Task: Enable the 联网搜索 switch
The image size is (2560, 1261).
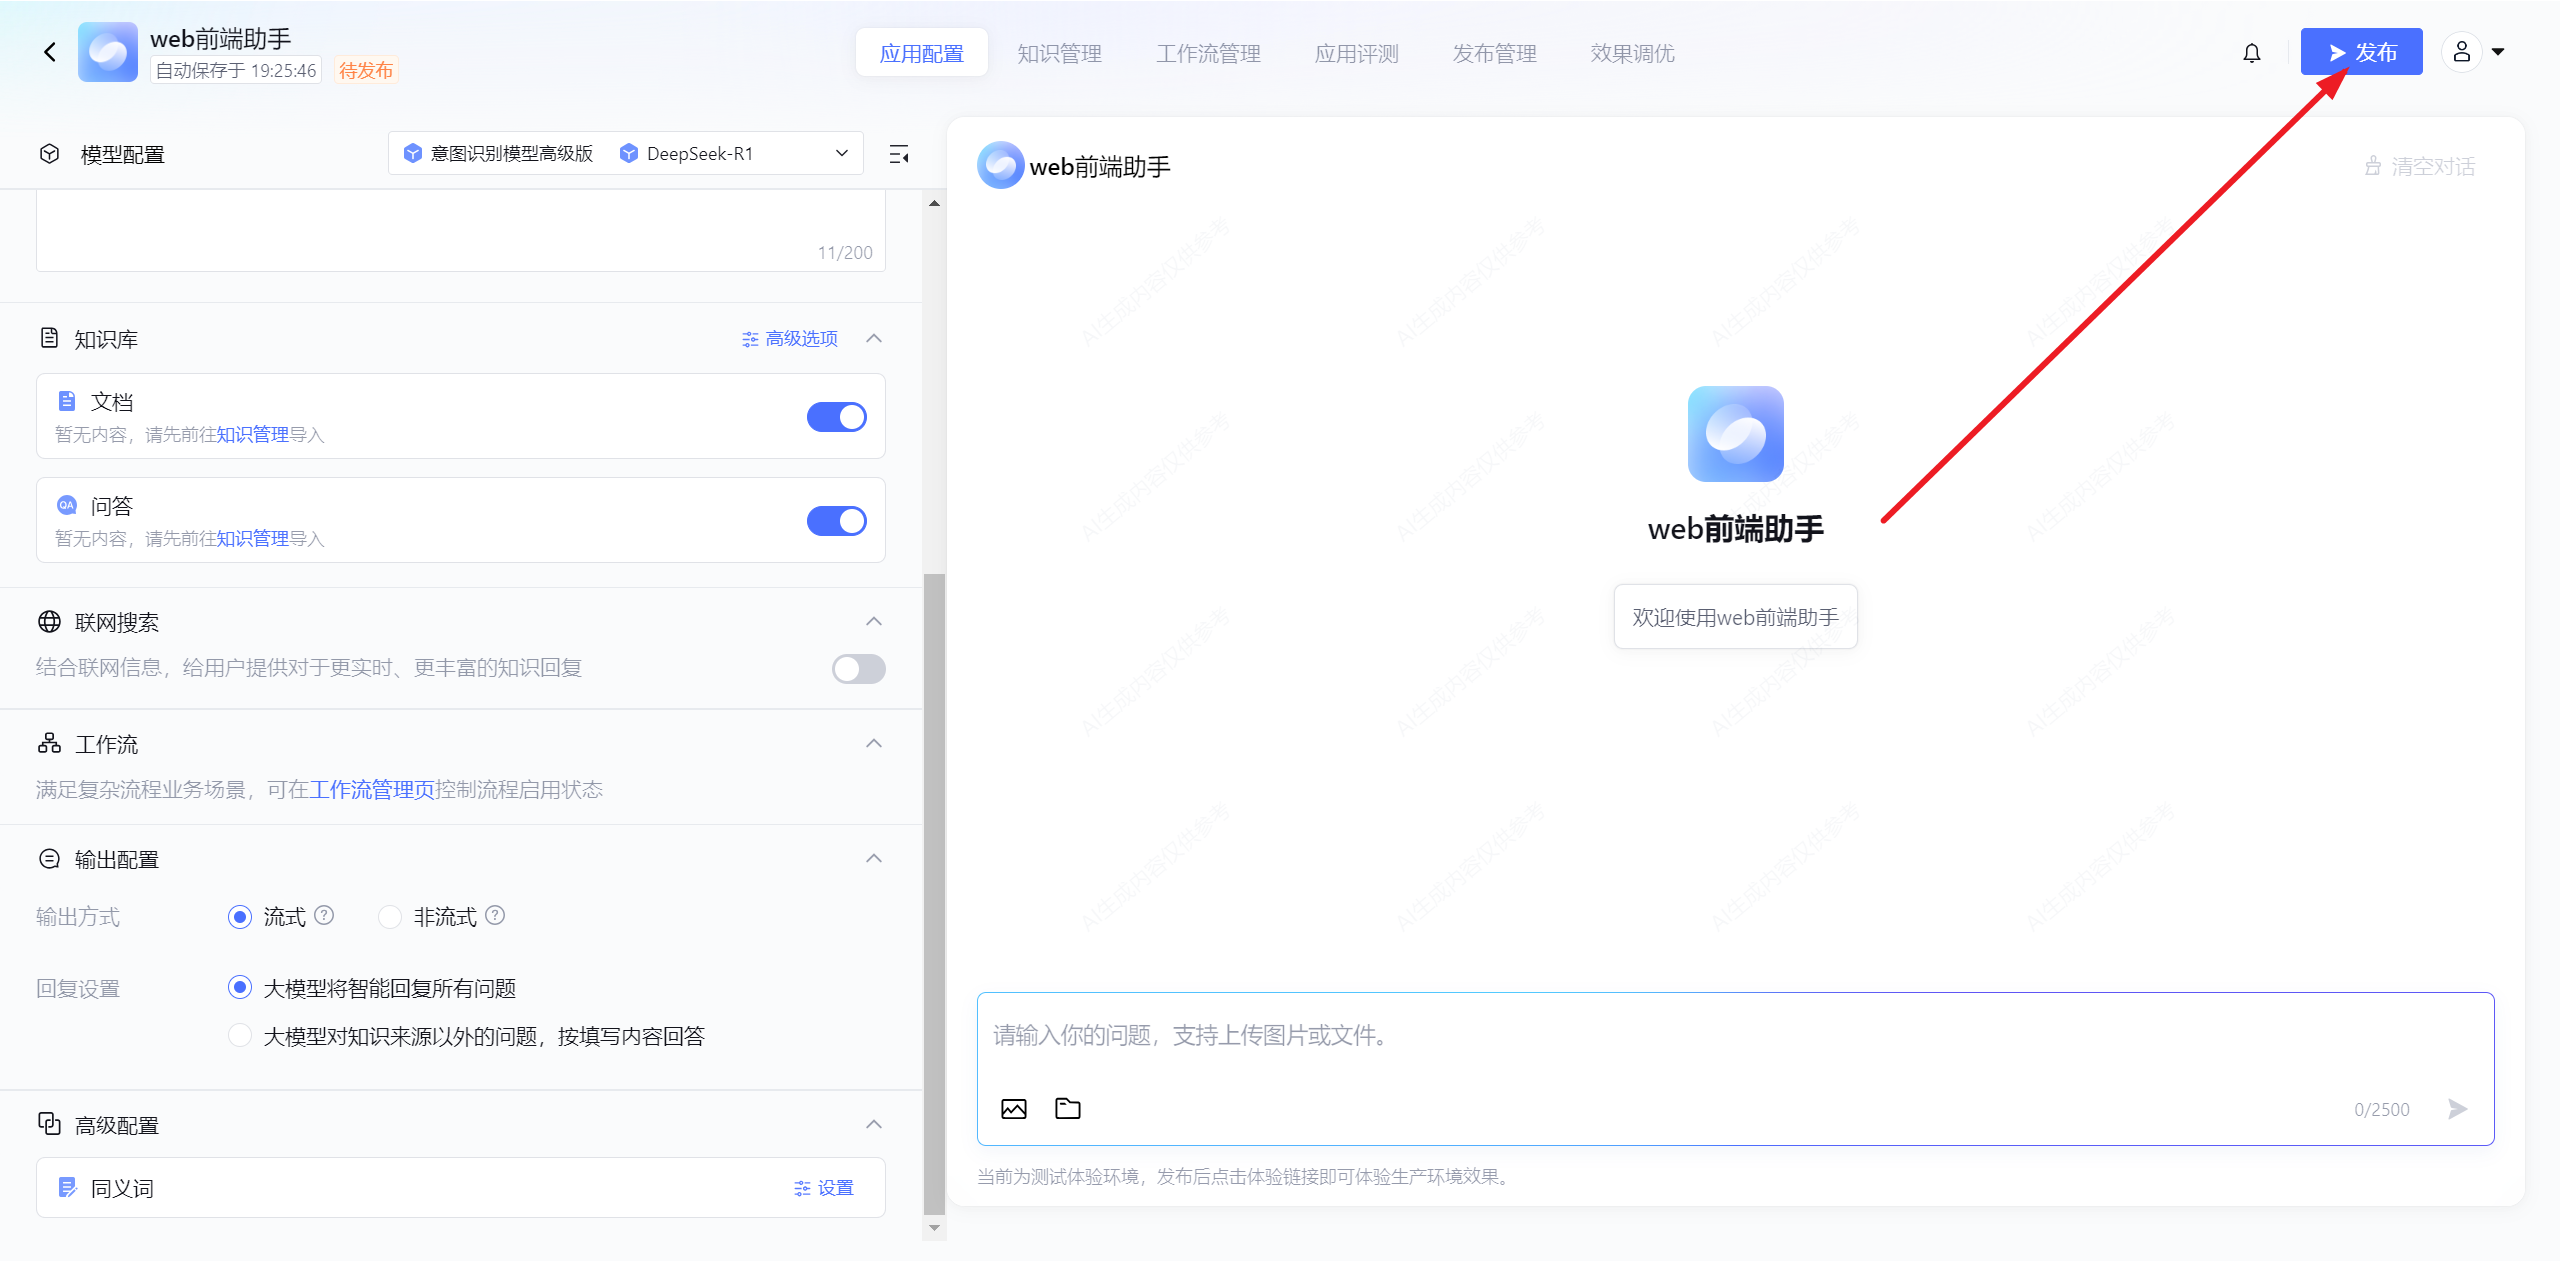Action: tap(859, 669)
